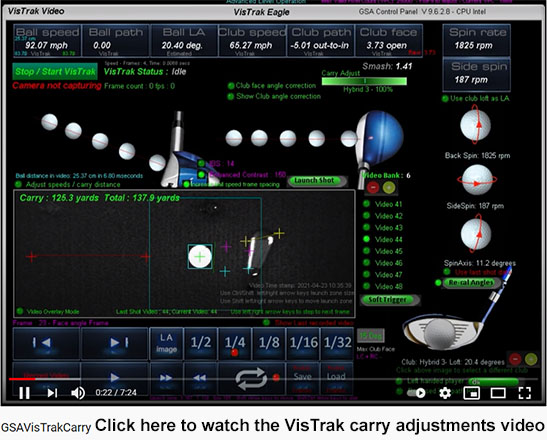The height and width of the screenshot is (440, 547).
Task: Click the Ball speed 92.07 mph panel
Action: coord(47,40)
